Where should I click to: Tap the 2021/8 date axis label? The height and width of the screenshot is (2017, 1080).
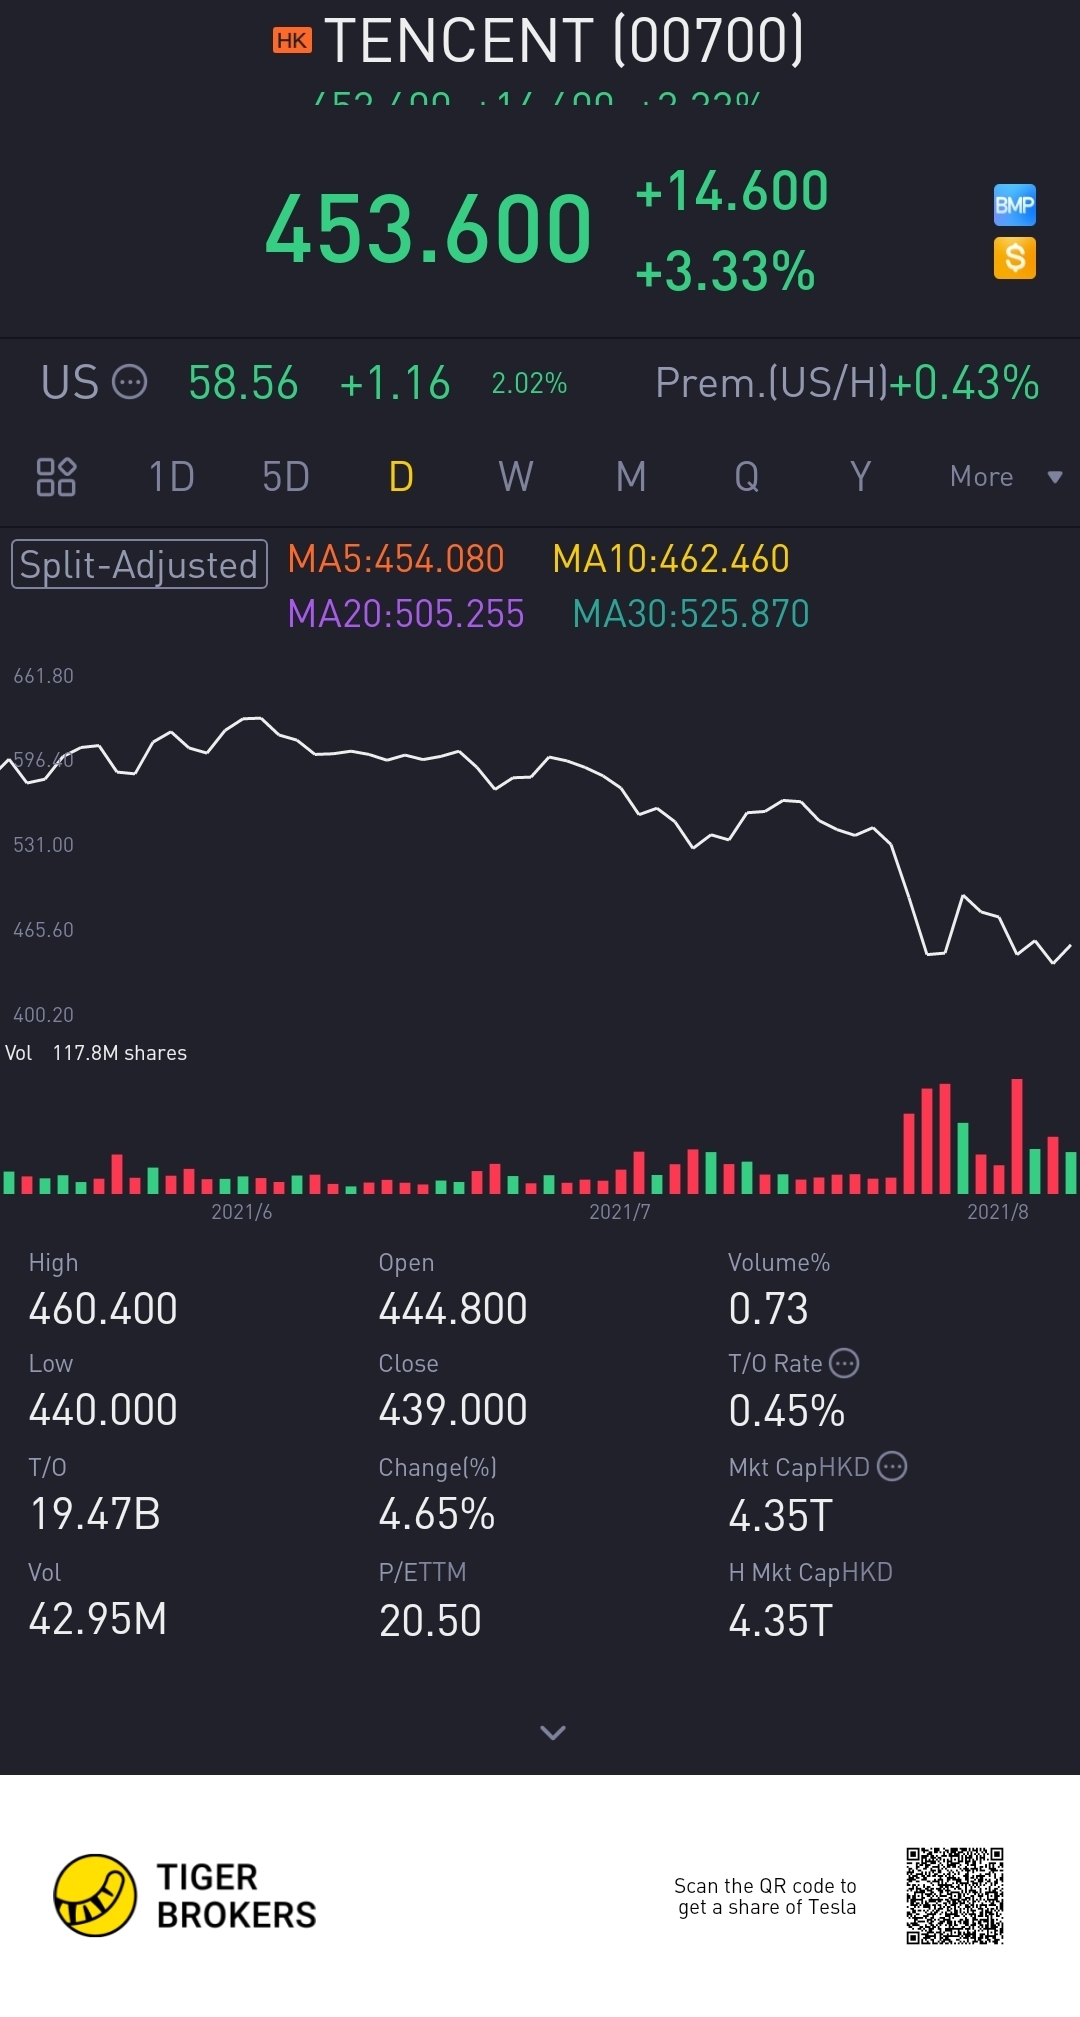[x=997, y=1212]
